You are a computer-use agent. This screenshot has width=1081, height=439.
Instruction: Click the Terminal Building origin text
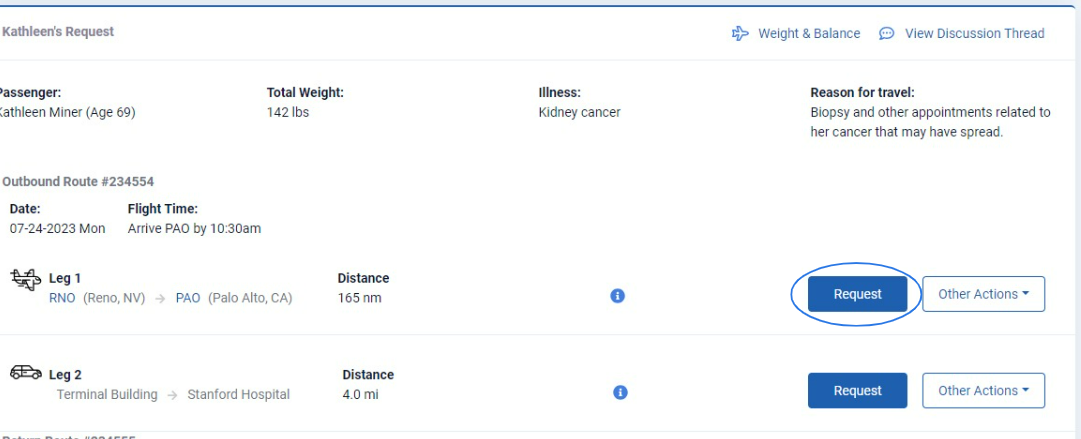107,395
